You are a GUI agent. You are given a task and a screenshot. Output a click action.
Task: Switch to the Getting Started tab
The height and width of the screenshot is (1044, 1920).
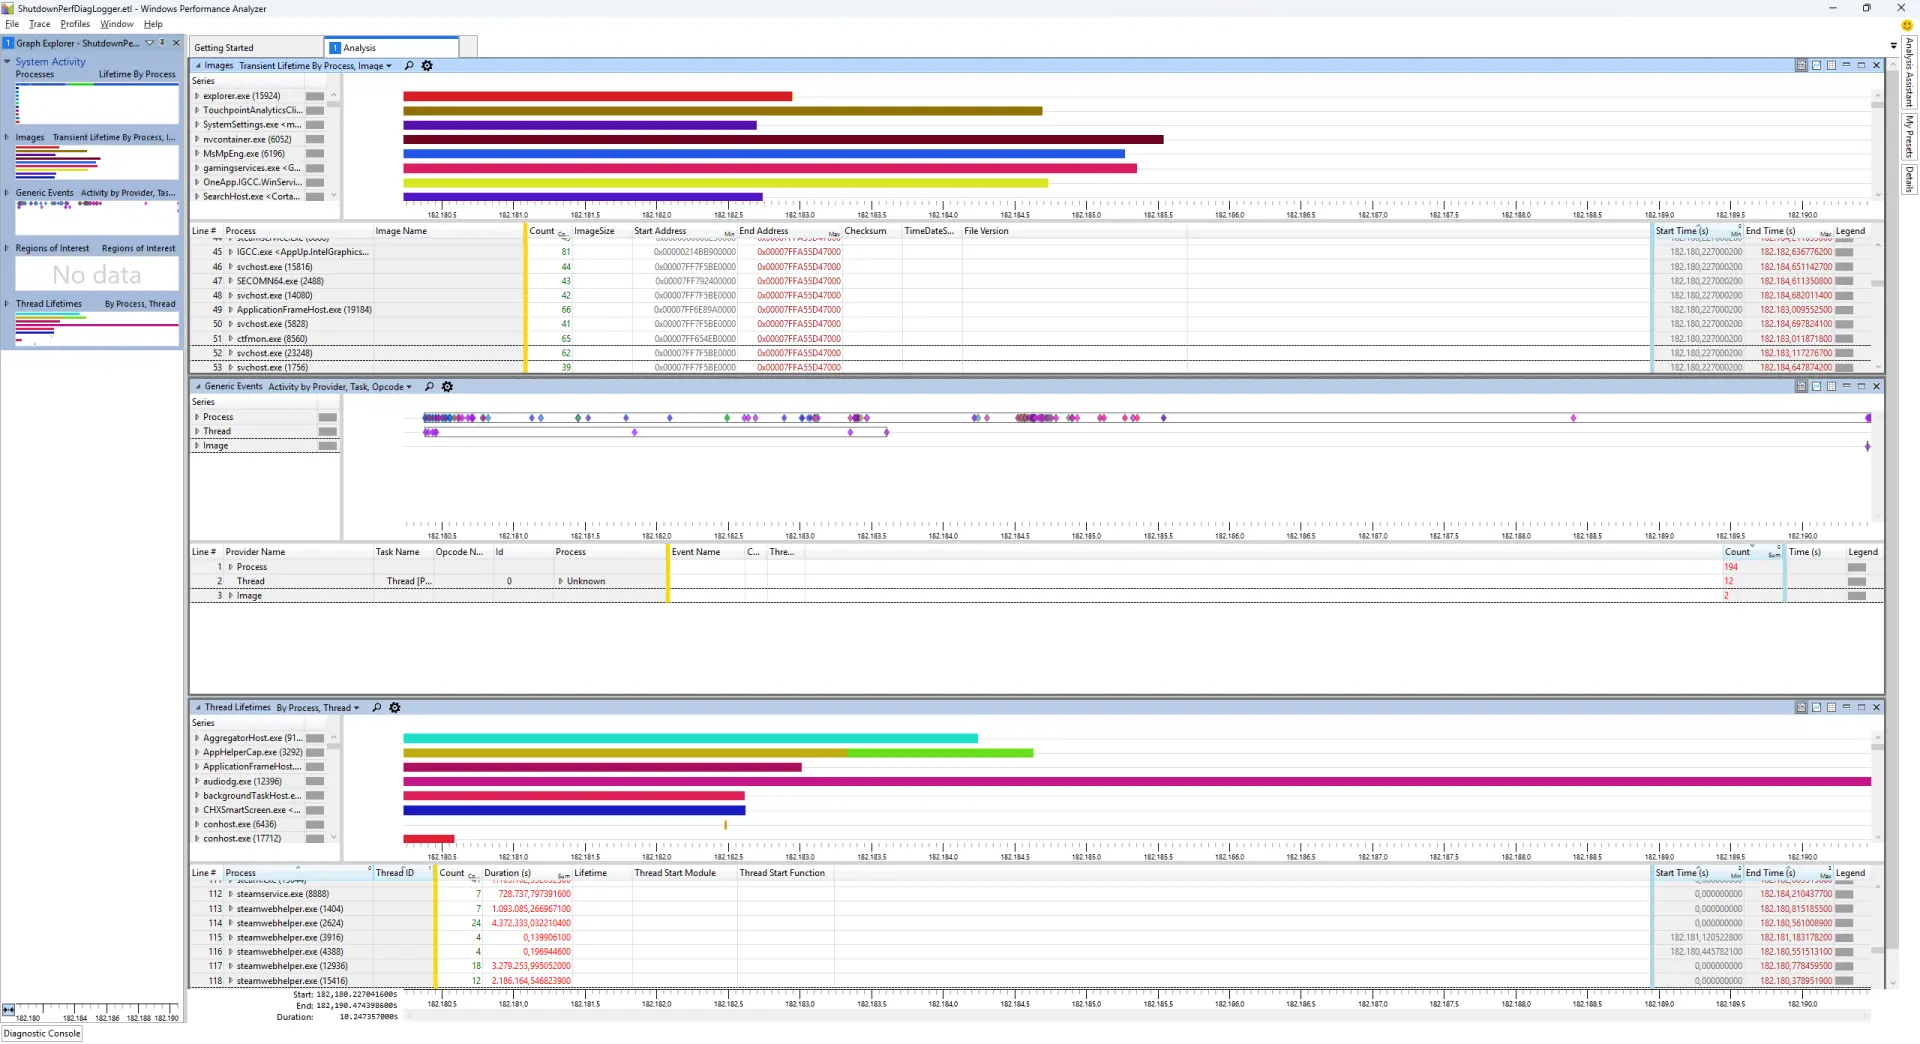224,48
